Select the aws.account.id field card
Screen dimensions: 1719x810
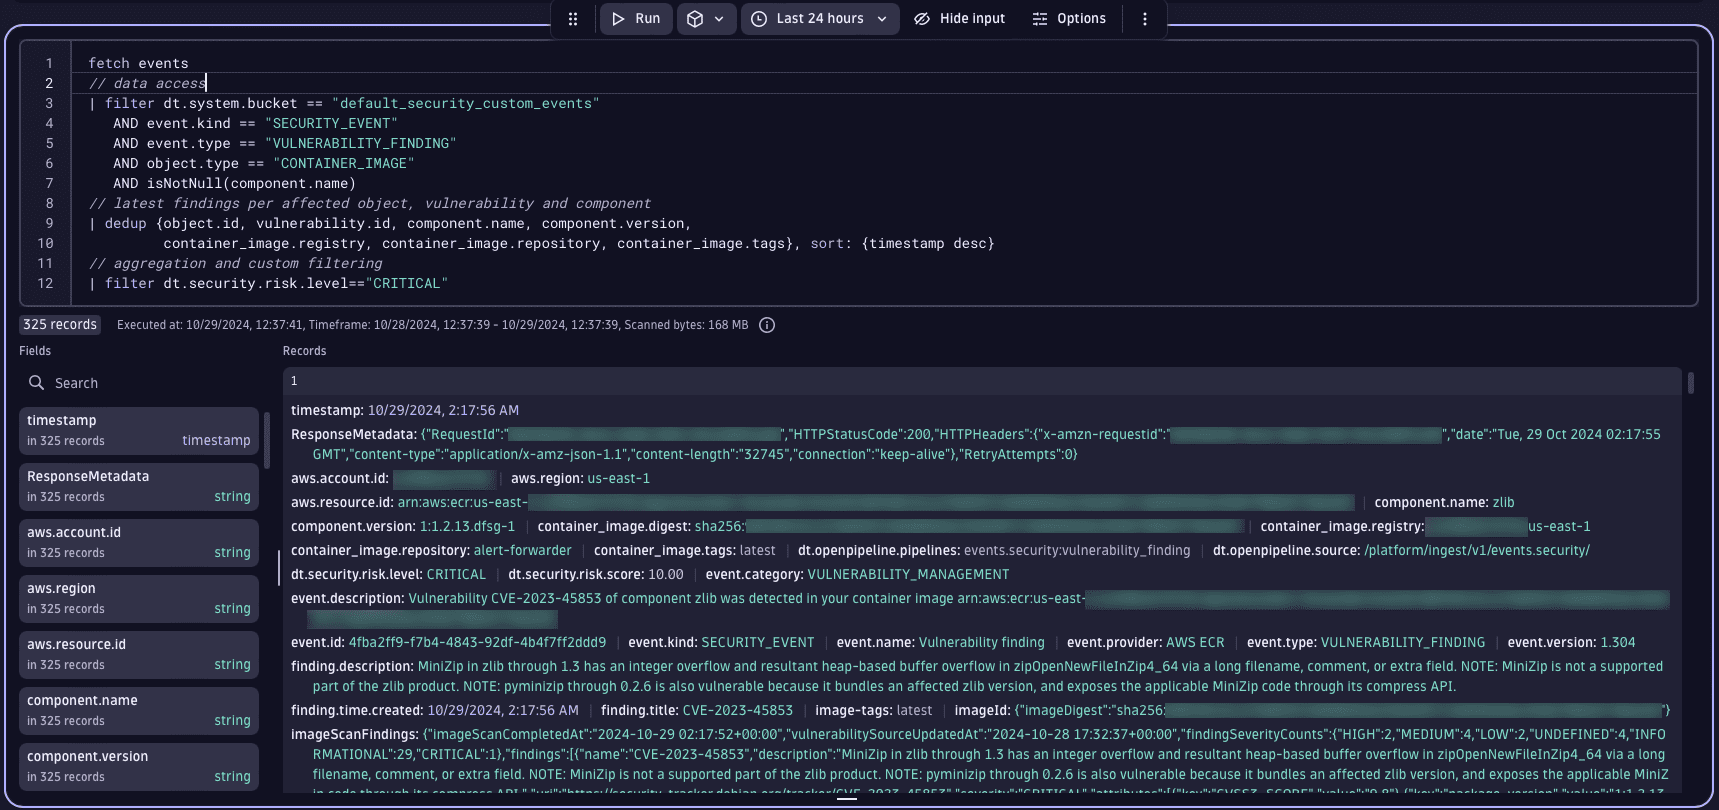click(139, 542)
